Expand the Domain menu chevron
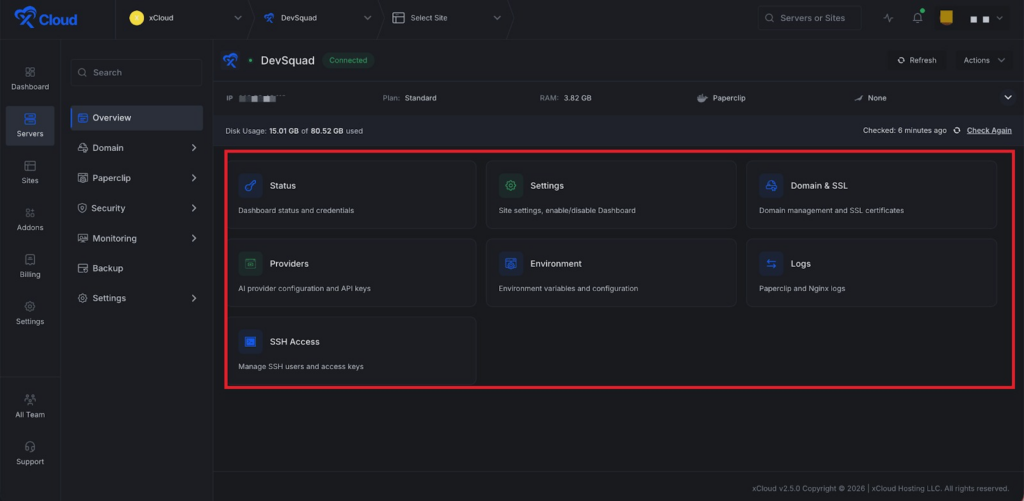Image resolution: width=1024 pixels, height=501 pixels. [x=193, y=148]
